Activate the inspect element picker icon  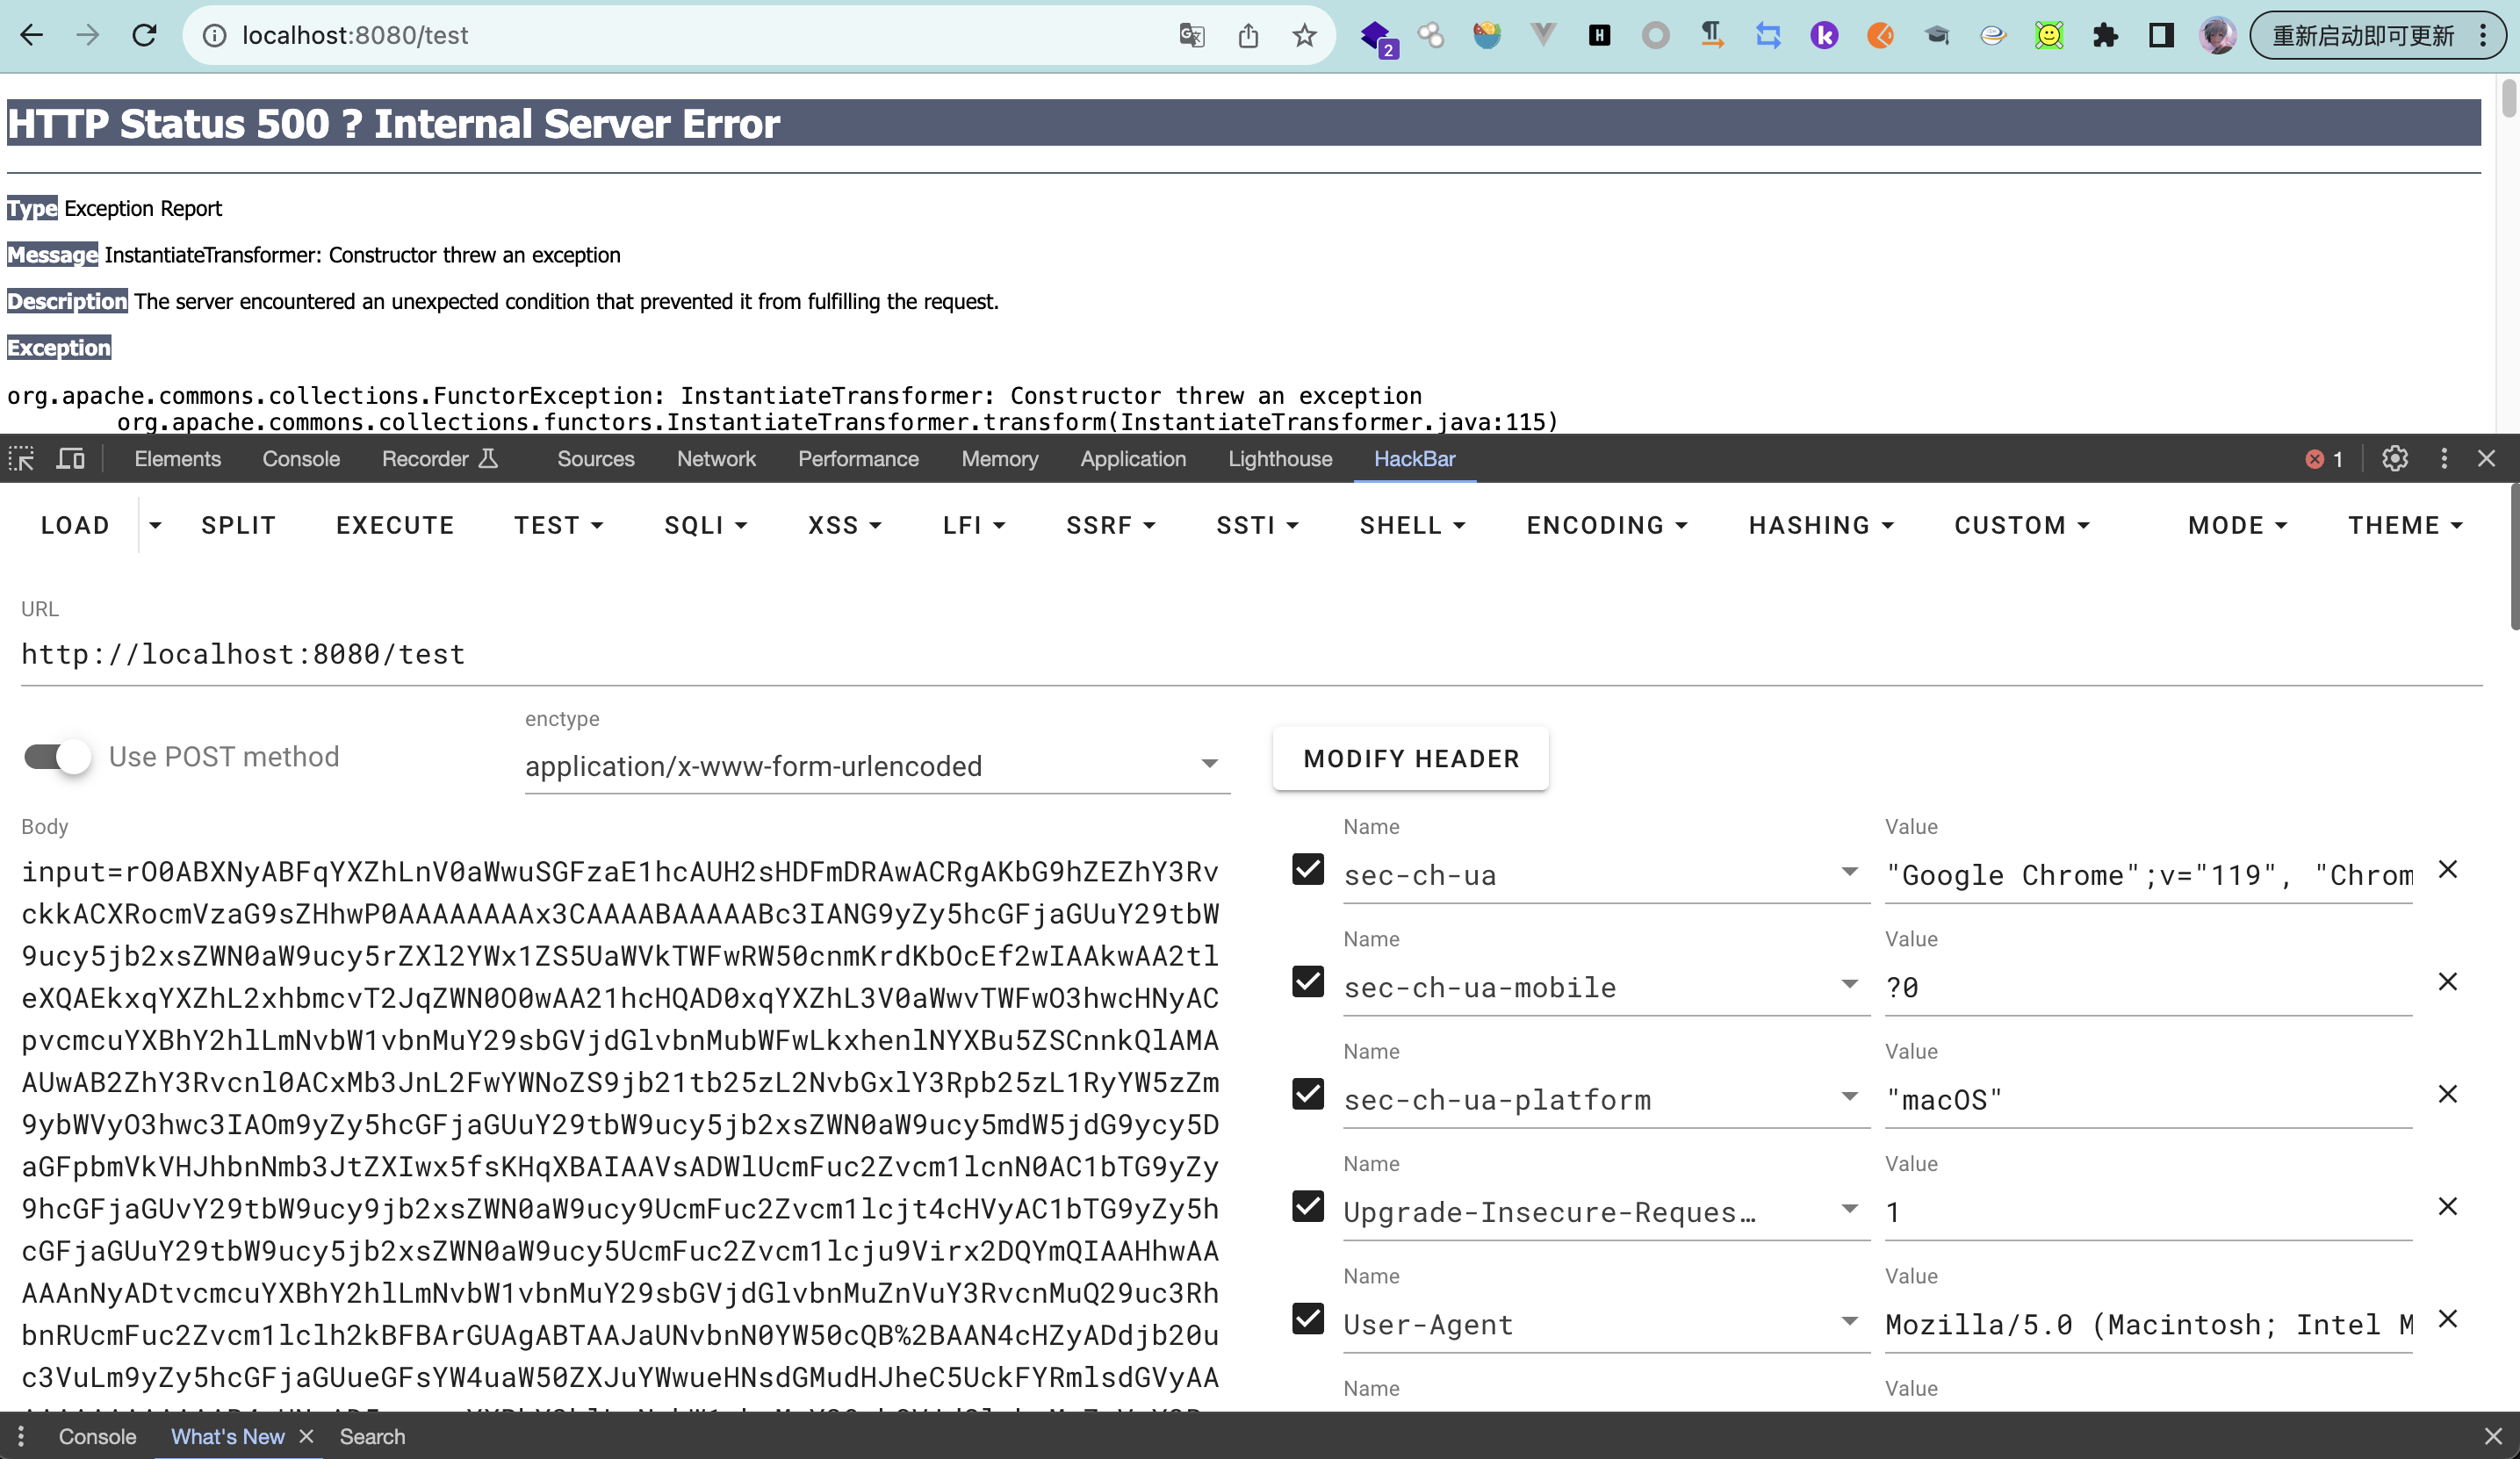point(21,459)
